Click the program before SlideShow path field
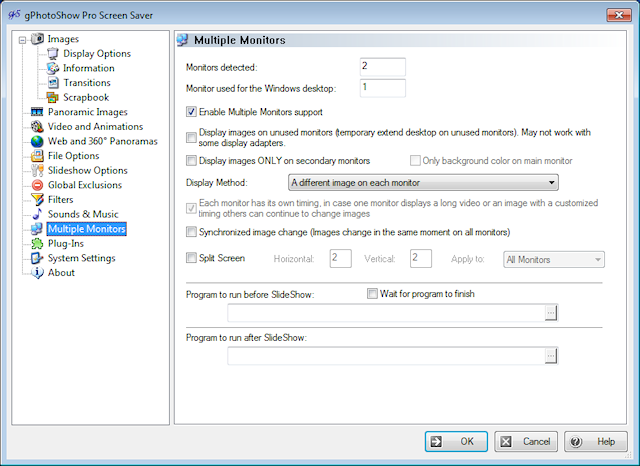 387,313
